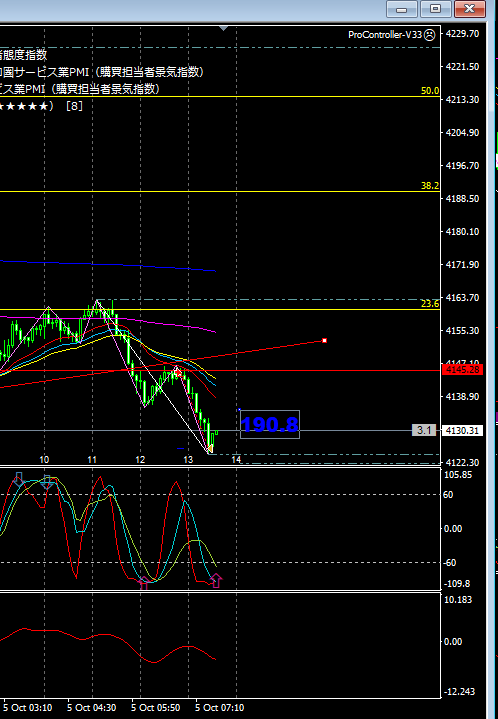Click the -12.243 lower indicator scale value
The width and height of the screenshot is (498, 719).
click(459, 691)
